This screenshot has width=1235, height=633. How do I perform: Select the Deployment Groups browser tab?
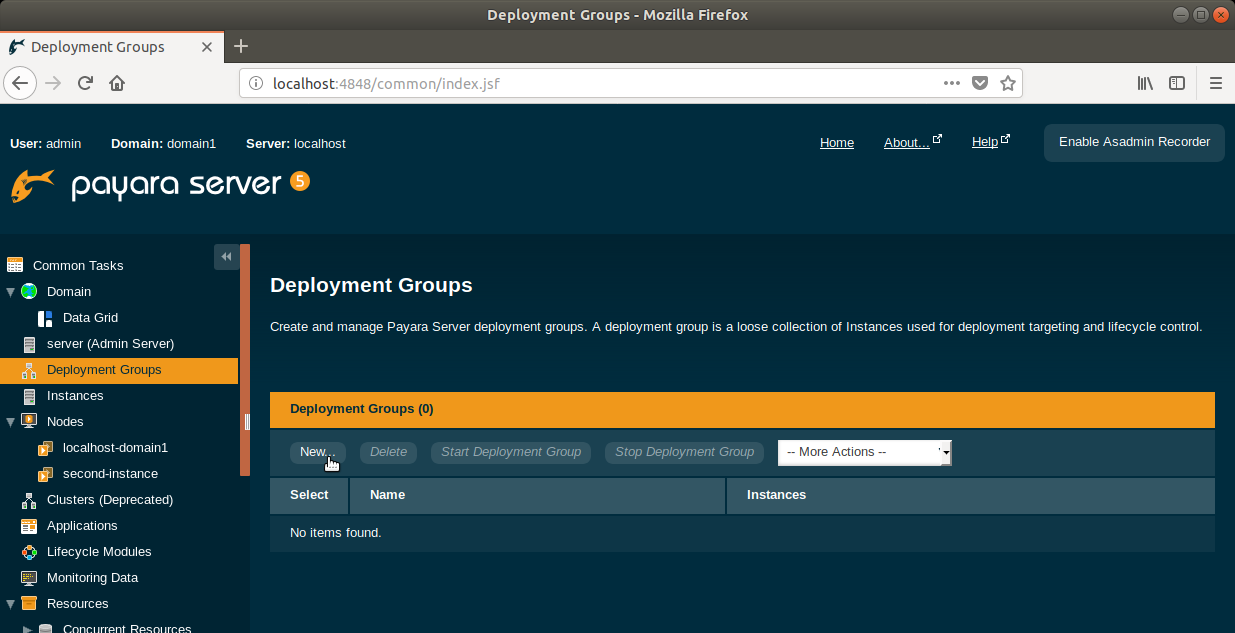pyautogui.click(x=110, y=46)
